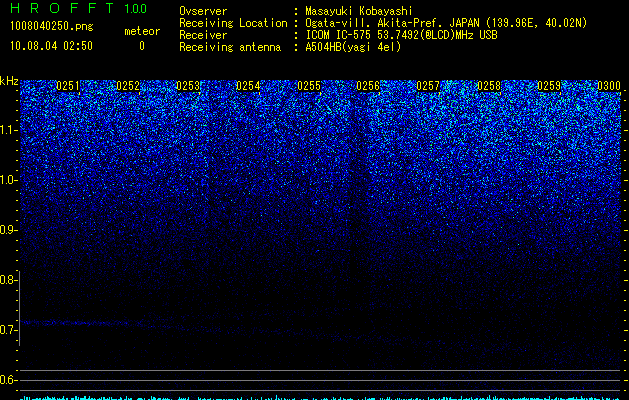
Task: Click the meteor label
Action: click(142, 31)
